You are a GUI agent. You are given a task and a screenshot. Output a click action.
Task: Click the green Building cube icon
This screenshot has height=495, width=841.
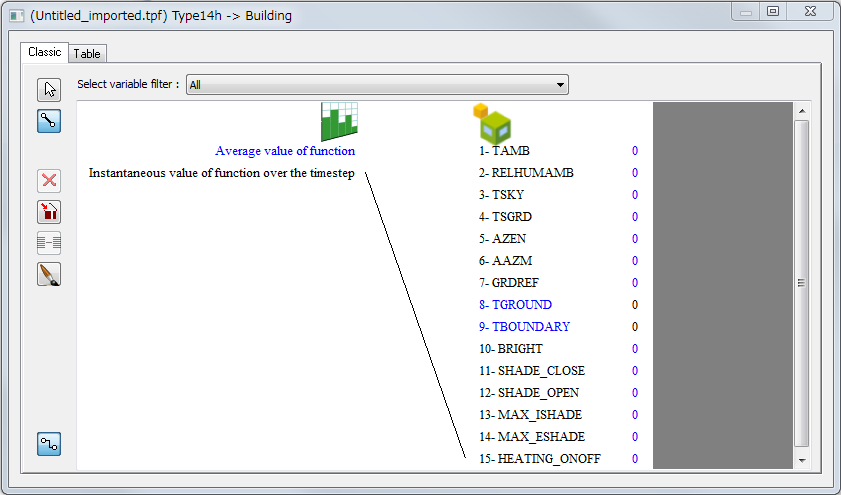[492, 124]
